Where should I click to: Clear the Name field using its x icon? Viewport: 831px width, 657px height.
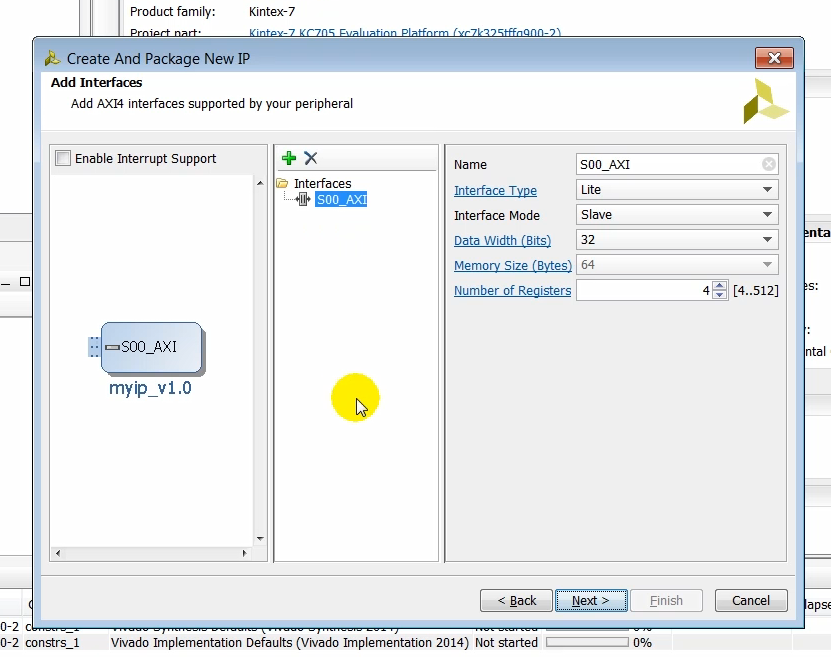(x=767, y=164)
